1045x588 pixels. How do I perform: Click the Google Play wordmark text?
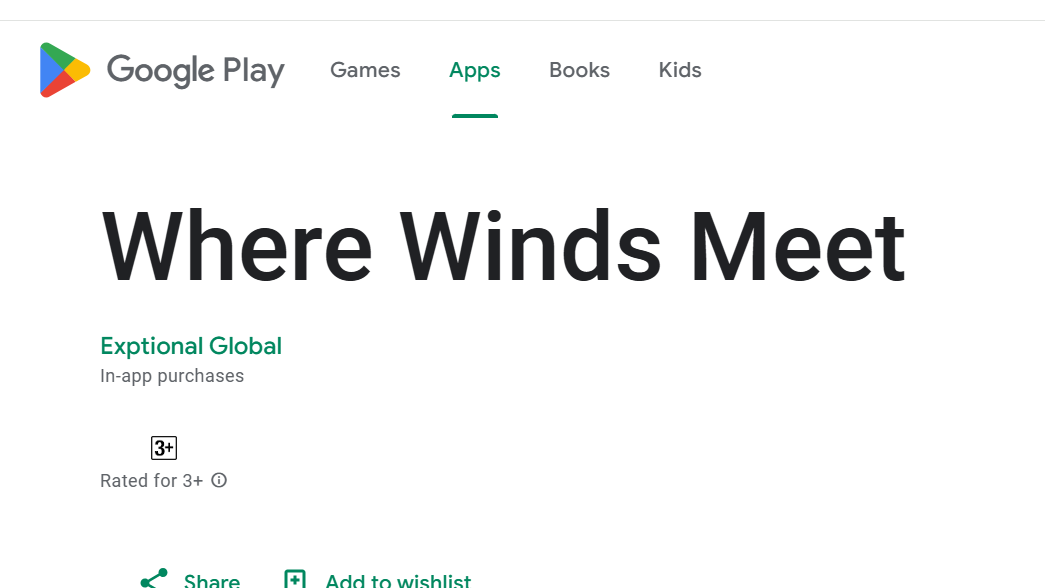tap(196, 71)
